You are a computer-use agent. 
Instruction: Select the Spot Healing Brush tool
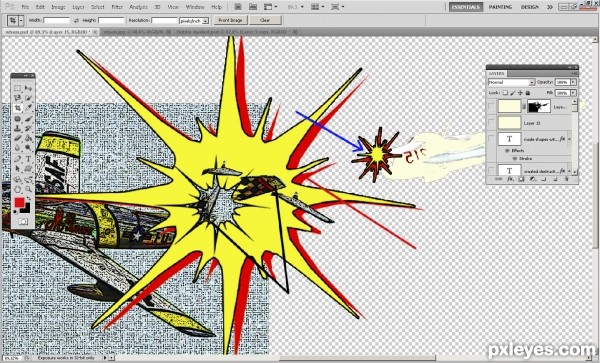[x=18, y=118]
